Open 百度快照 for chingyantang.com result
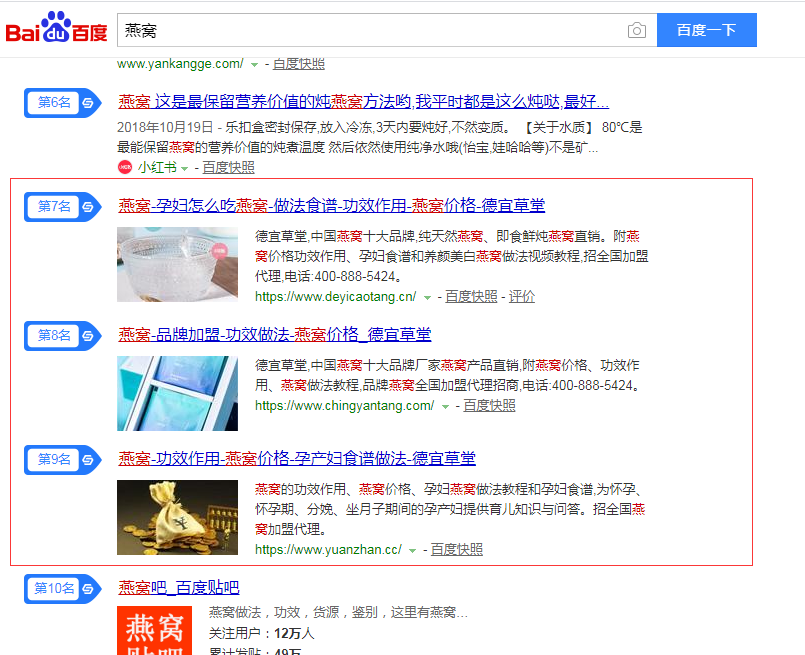This screenshot has width=805, height=655. 489,406
